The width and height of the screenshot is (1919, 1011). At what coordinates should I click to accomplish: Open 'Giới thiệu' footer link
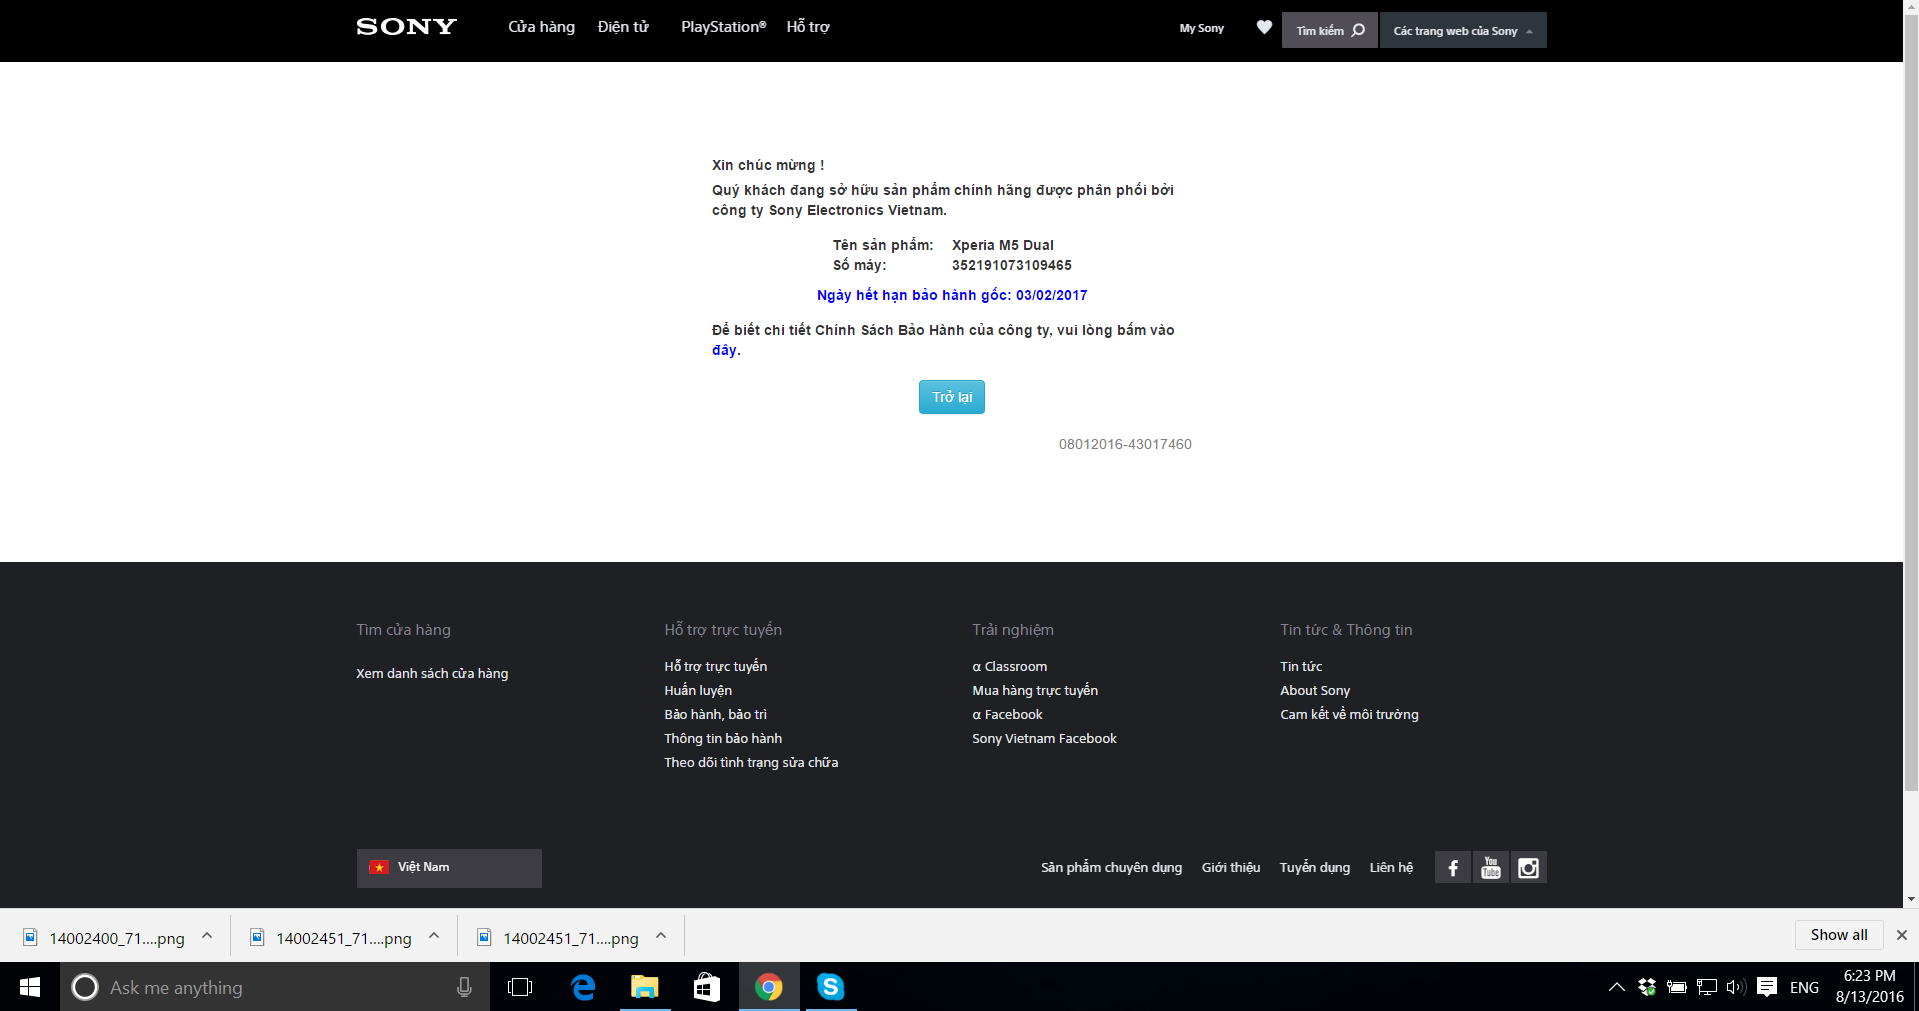click(x=1231, y=867)
